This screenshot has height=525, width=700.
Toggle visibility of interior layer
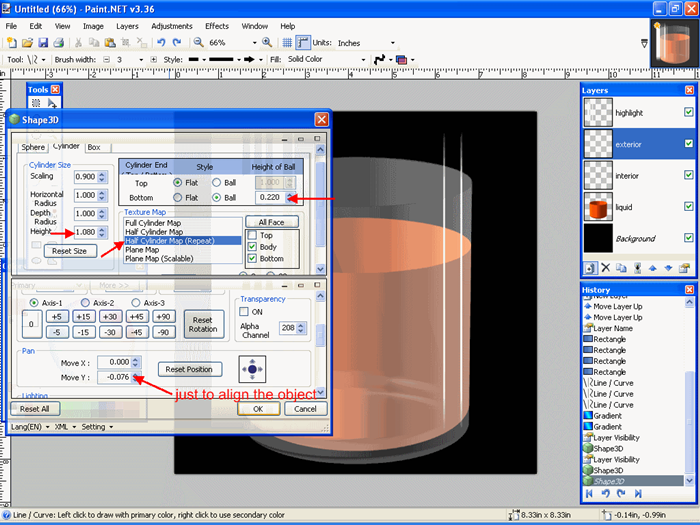[x=688, y=175]
